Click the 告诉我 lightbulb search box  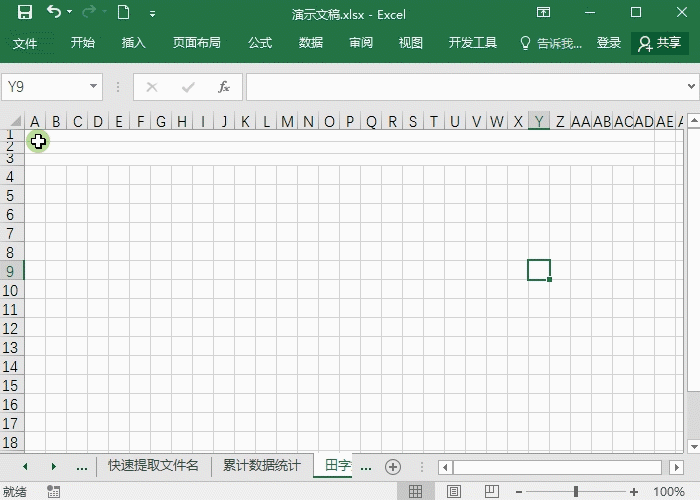coord(551,43)
